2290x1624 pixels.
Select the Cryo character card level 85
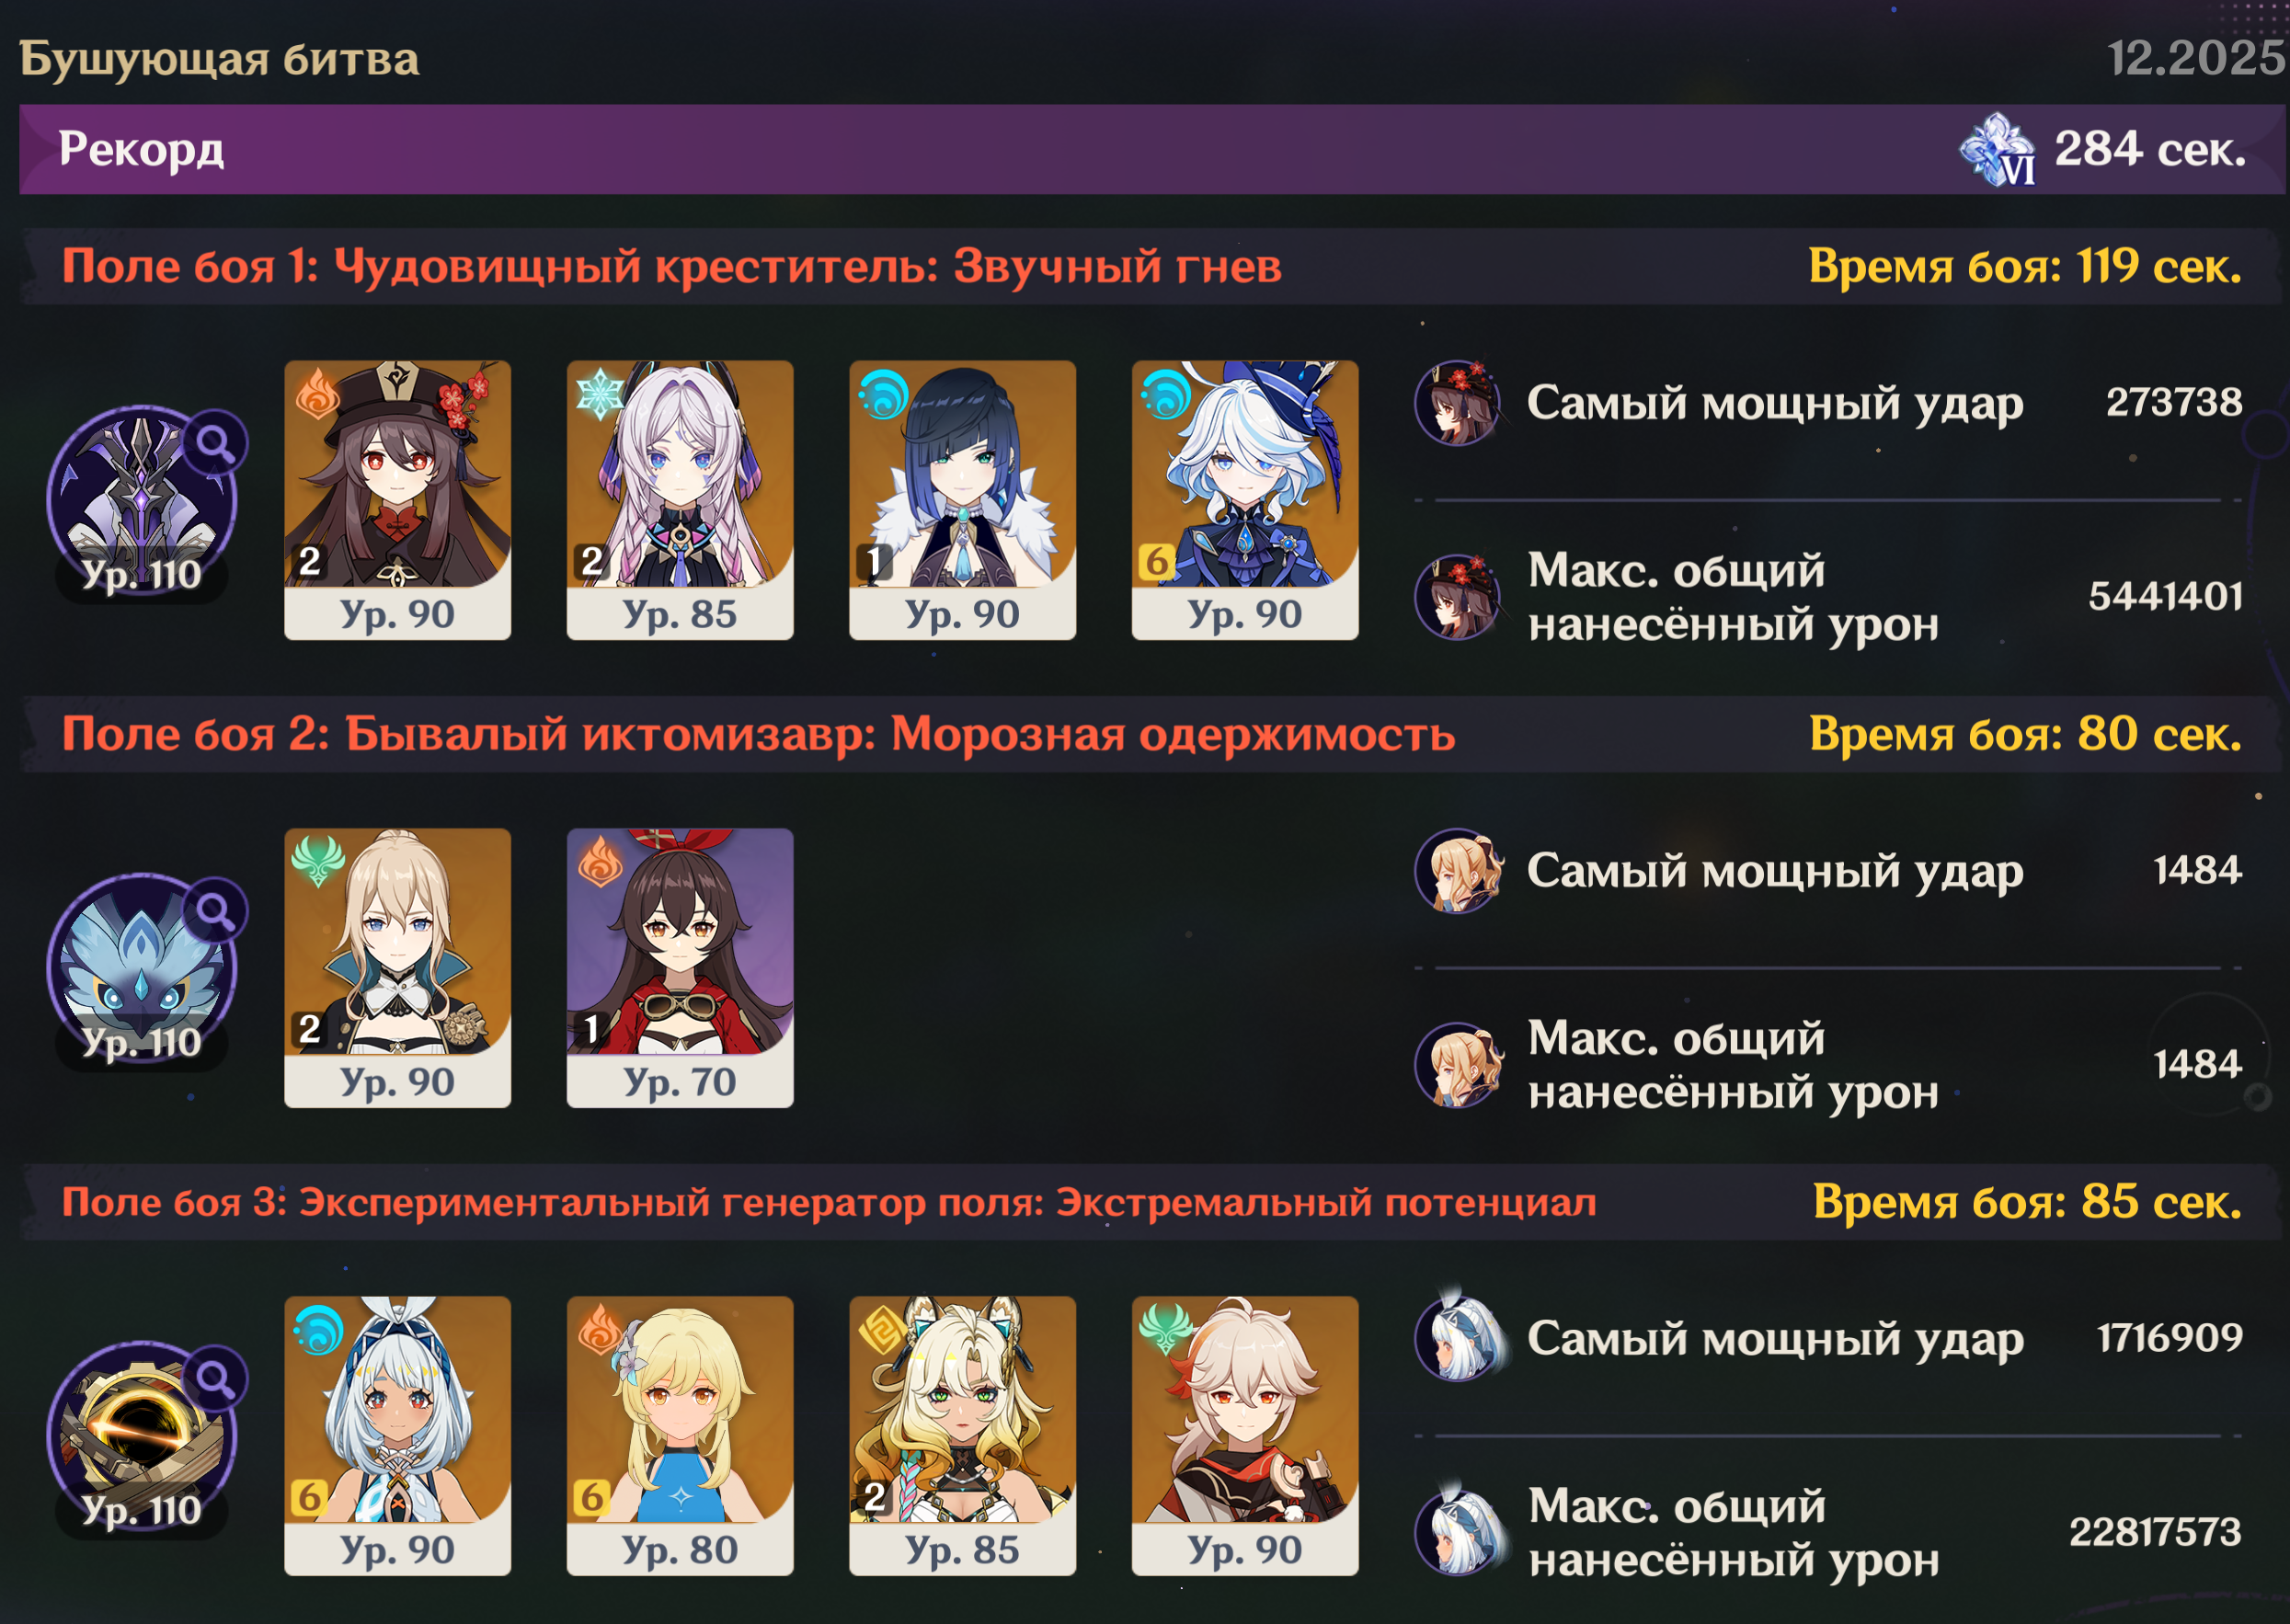point(680,500)
